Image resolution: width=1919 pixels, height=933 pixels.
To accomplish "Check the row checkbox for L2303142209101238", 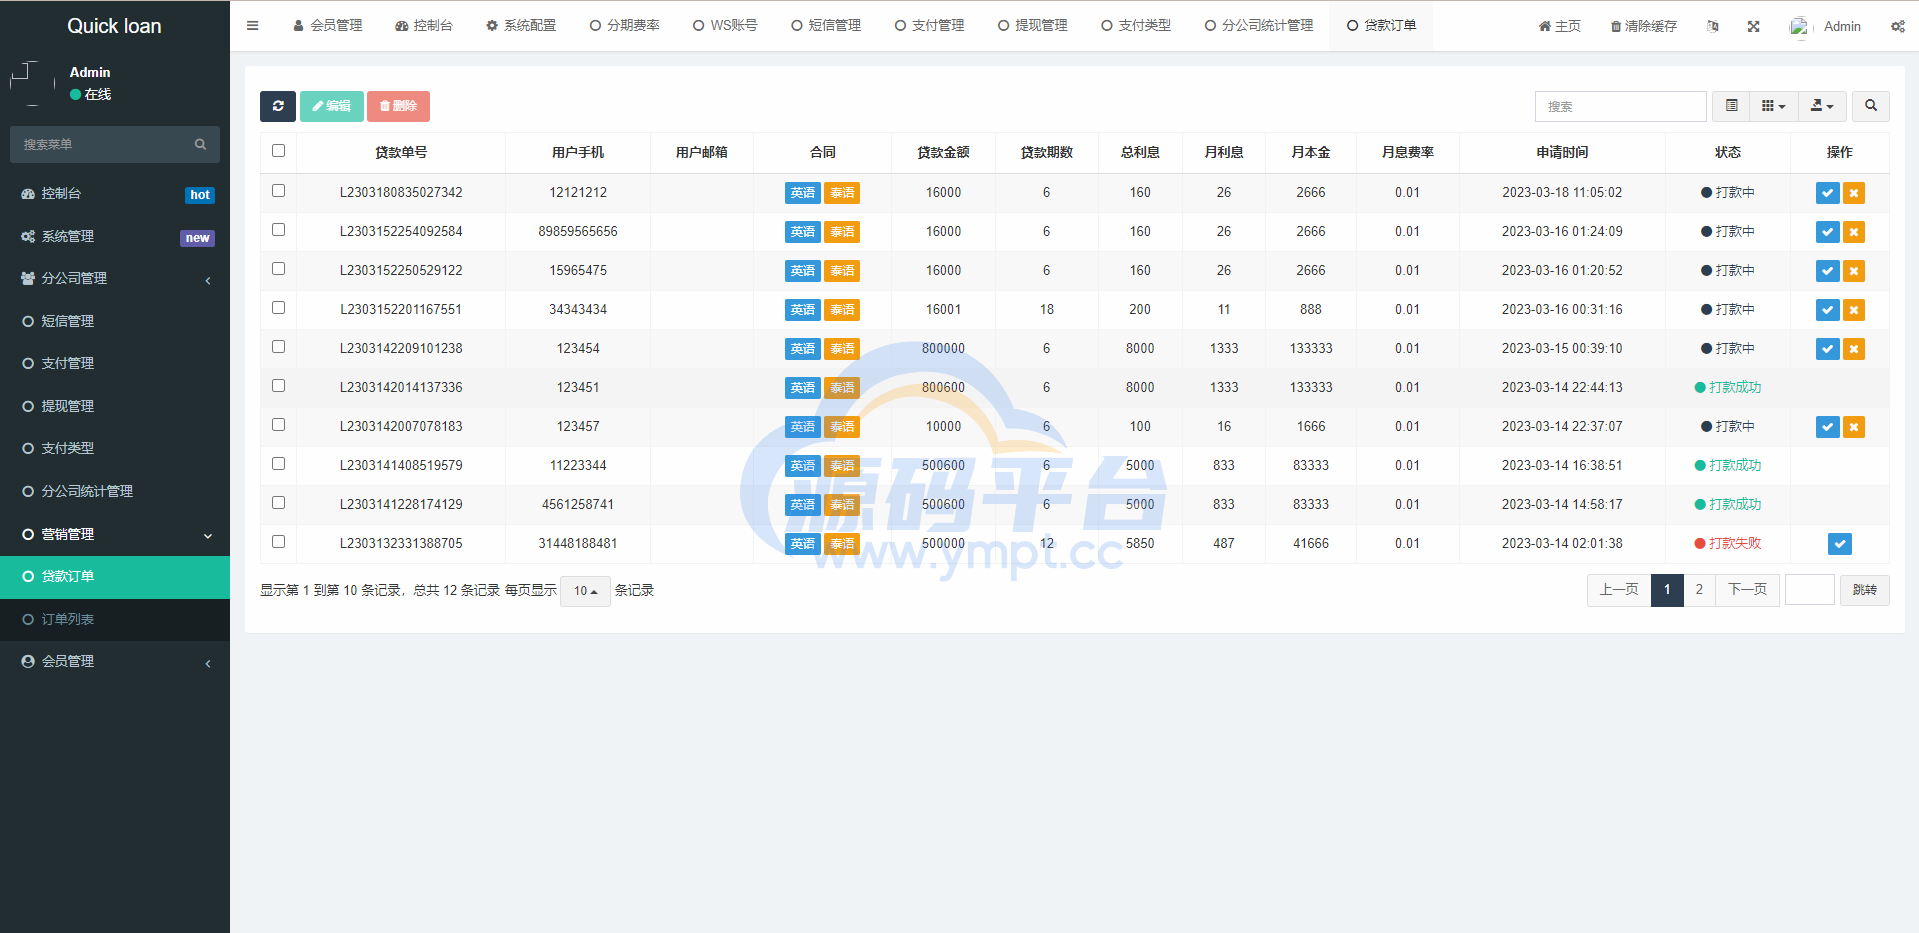I will click(x=278, y=347).
